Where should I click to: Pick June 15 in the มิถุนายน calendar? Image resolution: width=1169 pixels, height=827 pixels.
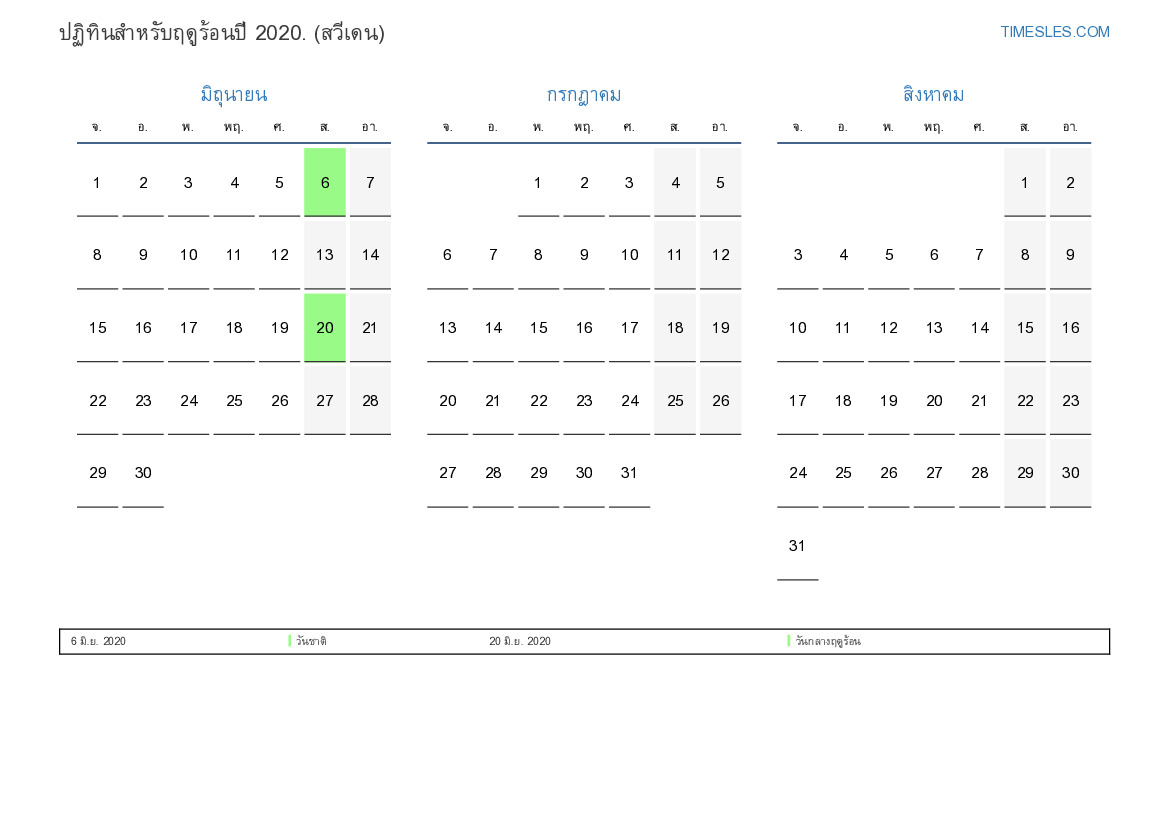click(x=97, y=327)
